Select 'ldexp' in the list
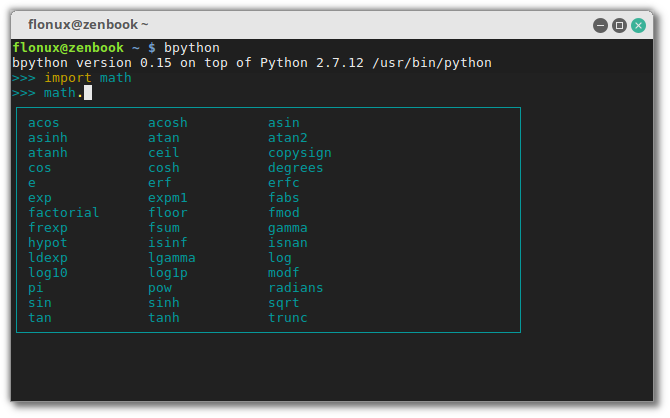The width and height of the screenshot is (670, 418). coord(48,258)
